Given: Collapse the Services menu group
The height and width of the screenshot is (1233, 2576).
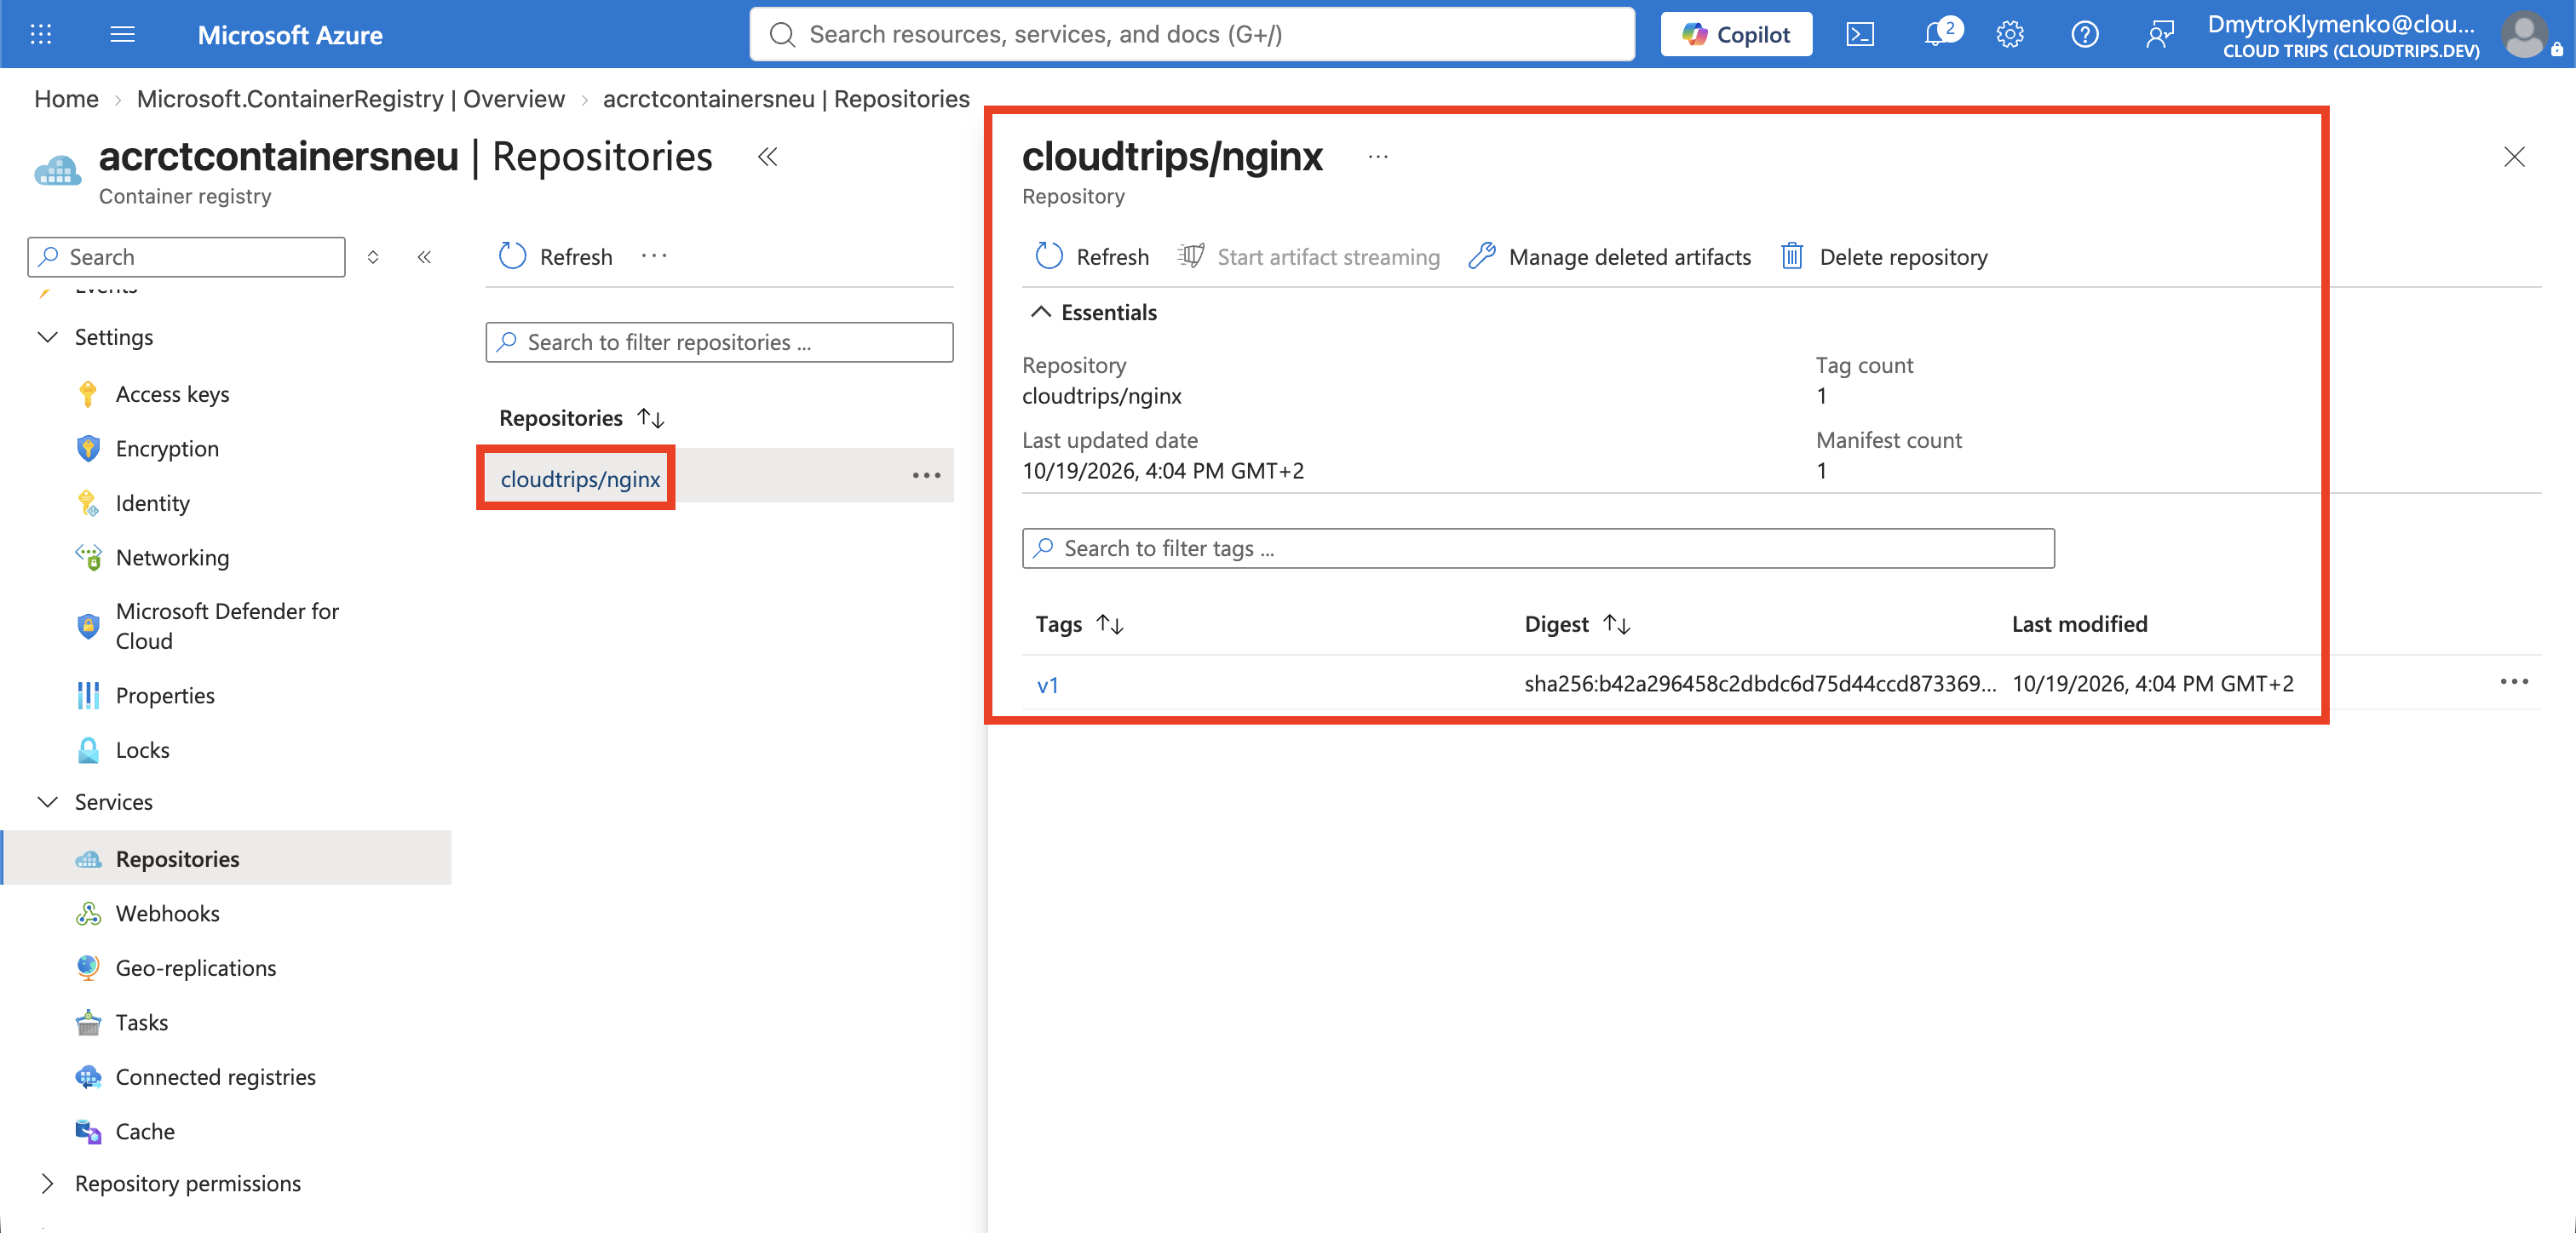Looking at the screenshot, I should coord(47,802).
